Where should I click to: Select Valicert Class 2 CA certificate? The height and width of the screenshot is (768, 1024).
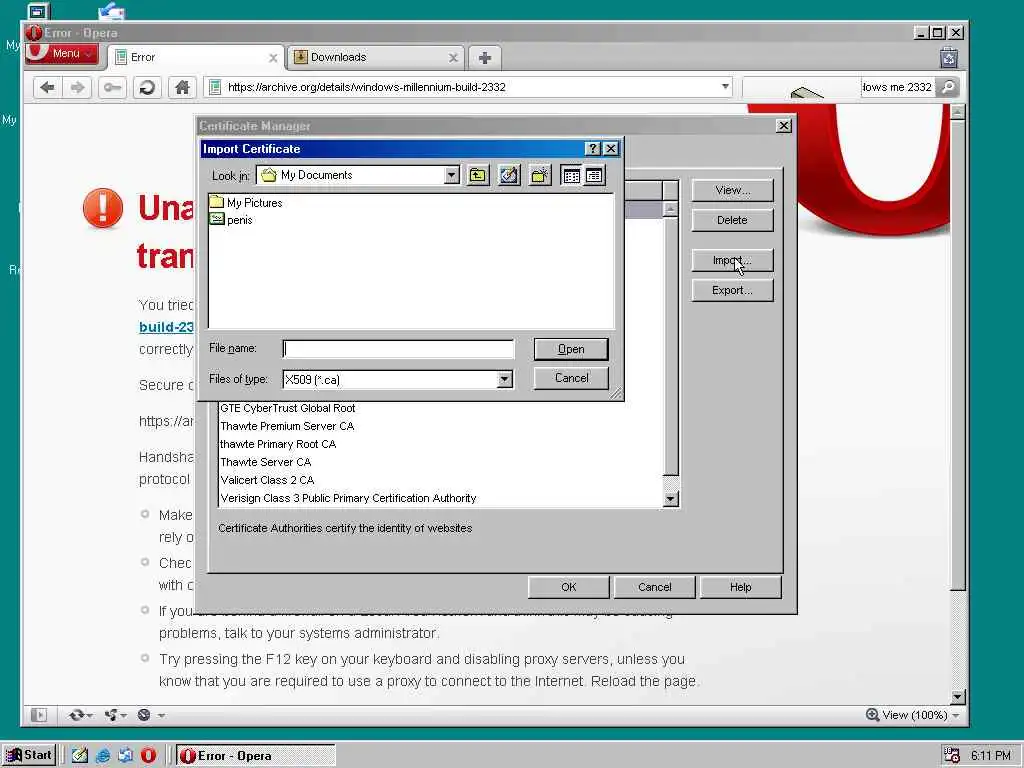coord(267,480)
